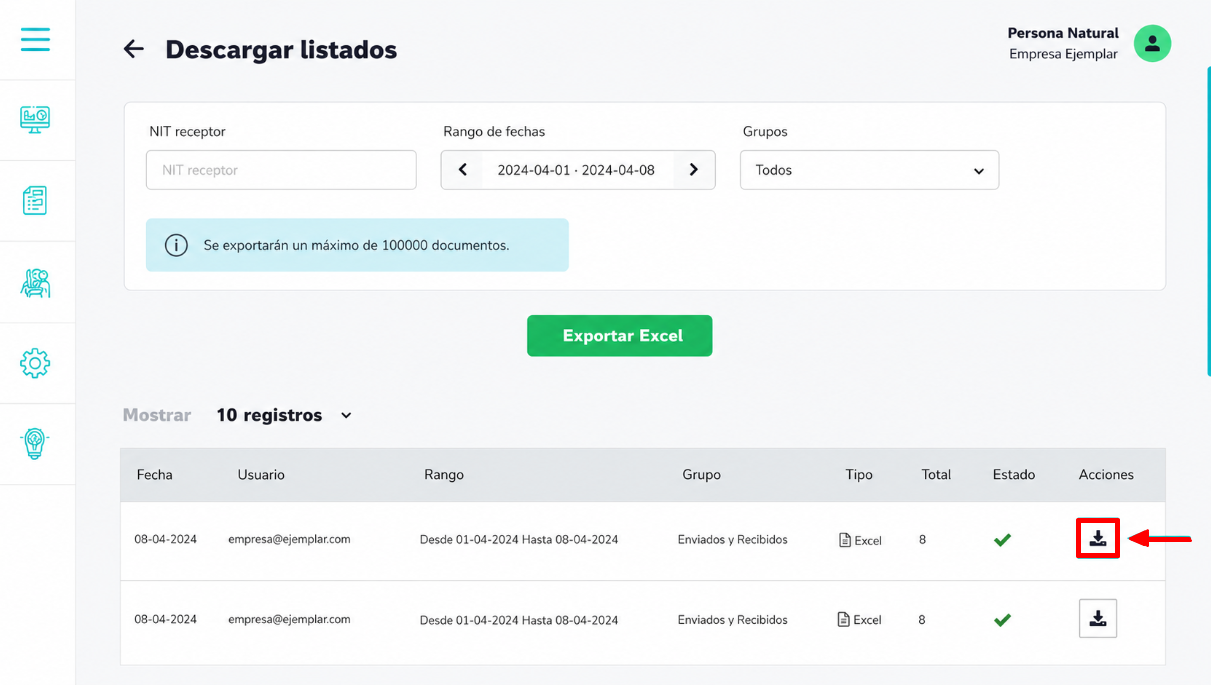This screenshot has width=1211, height=685.
Task: Click the second row's Enviados y Recibidos
Action: pyautogui.click(x=733, y=620)
